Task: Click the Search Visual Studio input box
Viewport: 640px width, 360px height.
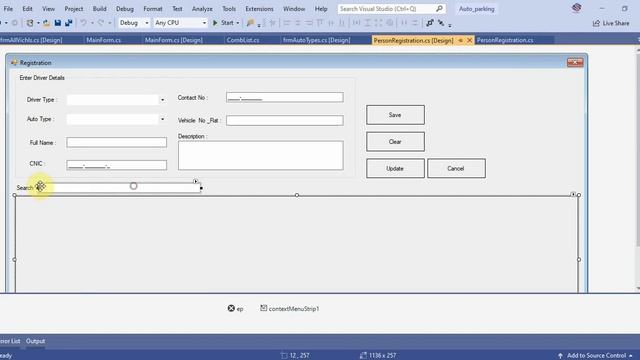Action: [x=386, y=9]
